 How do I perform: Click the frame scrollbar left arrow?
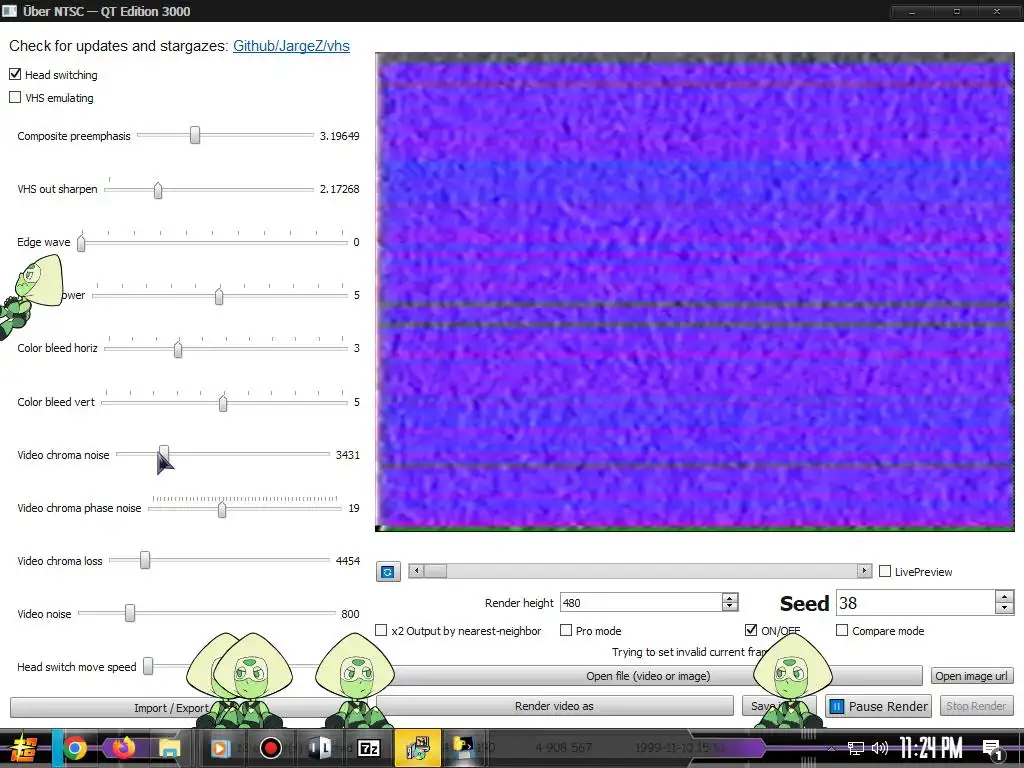[416, 571]
